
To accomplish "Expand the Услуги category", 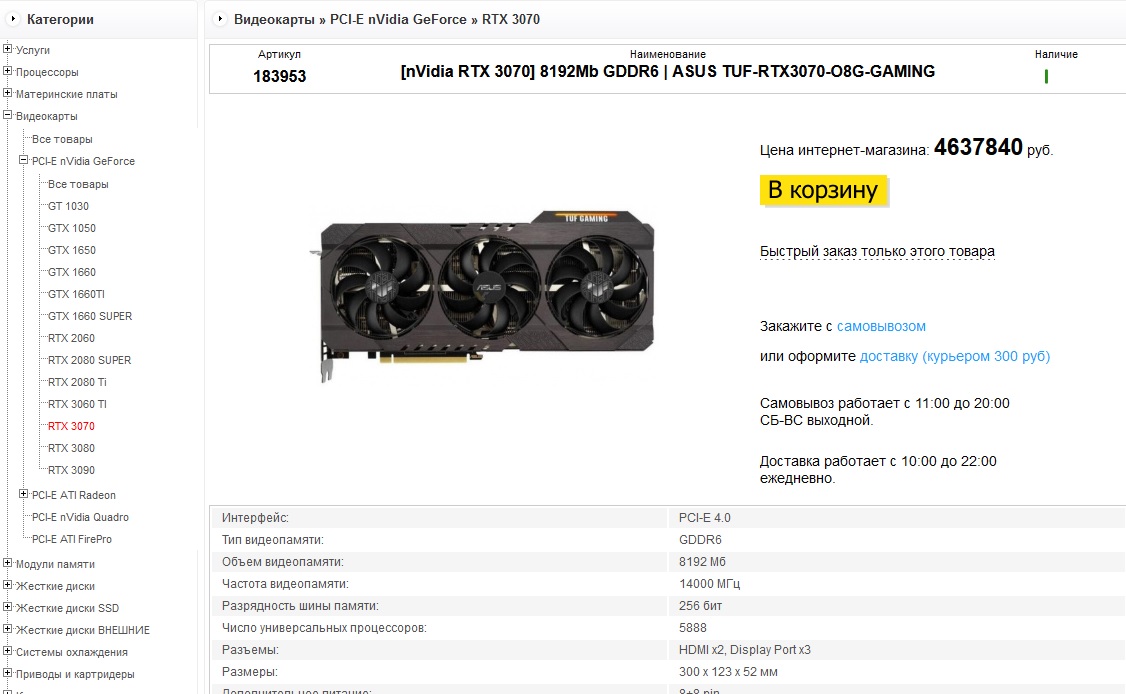I will tap(7, 49).
